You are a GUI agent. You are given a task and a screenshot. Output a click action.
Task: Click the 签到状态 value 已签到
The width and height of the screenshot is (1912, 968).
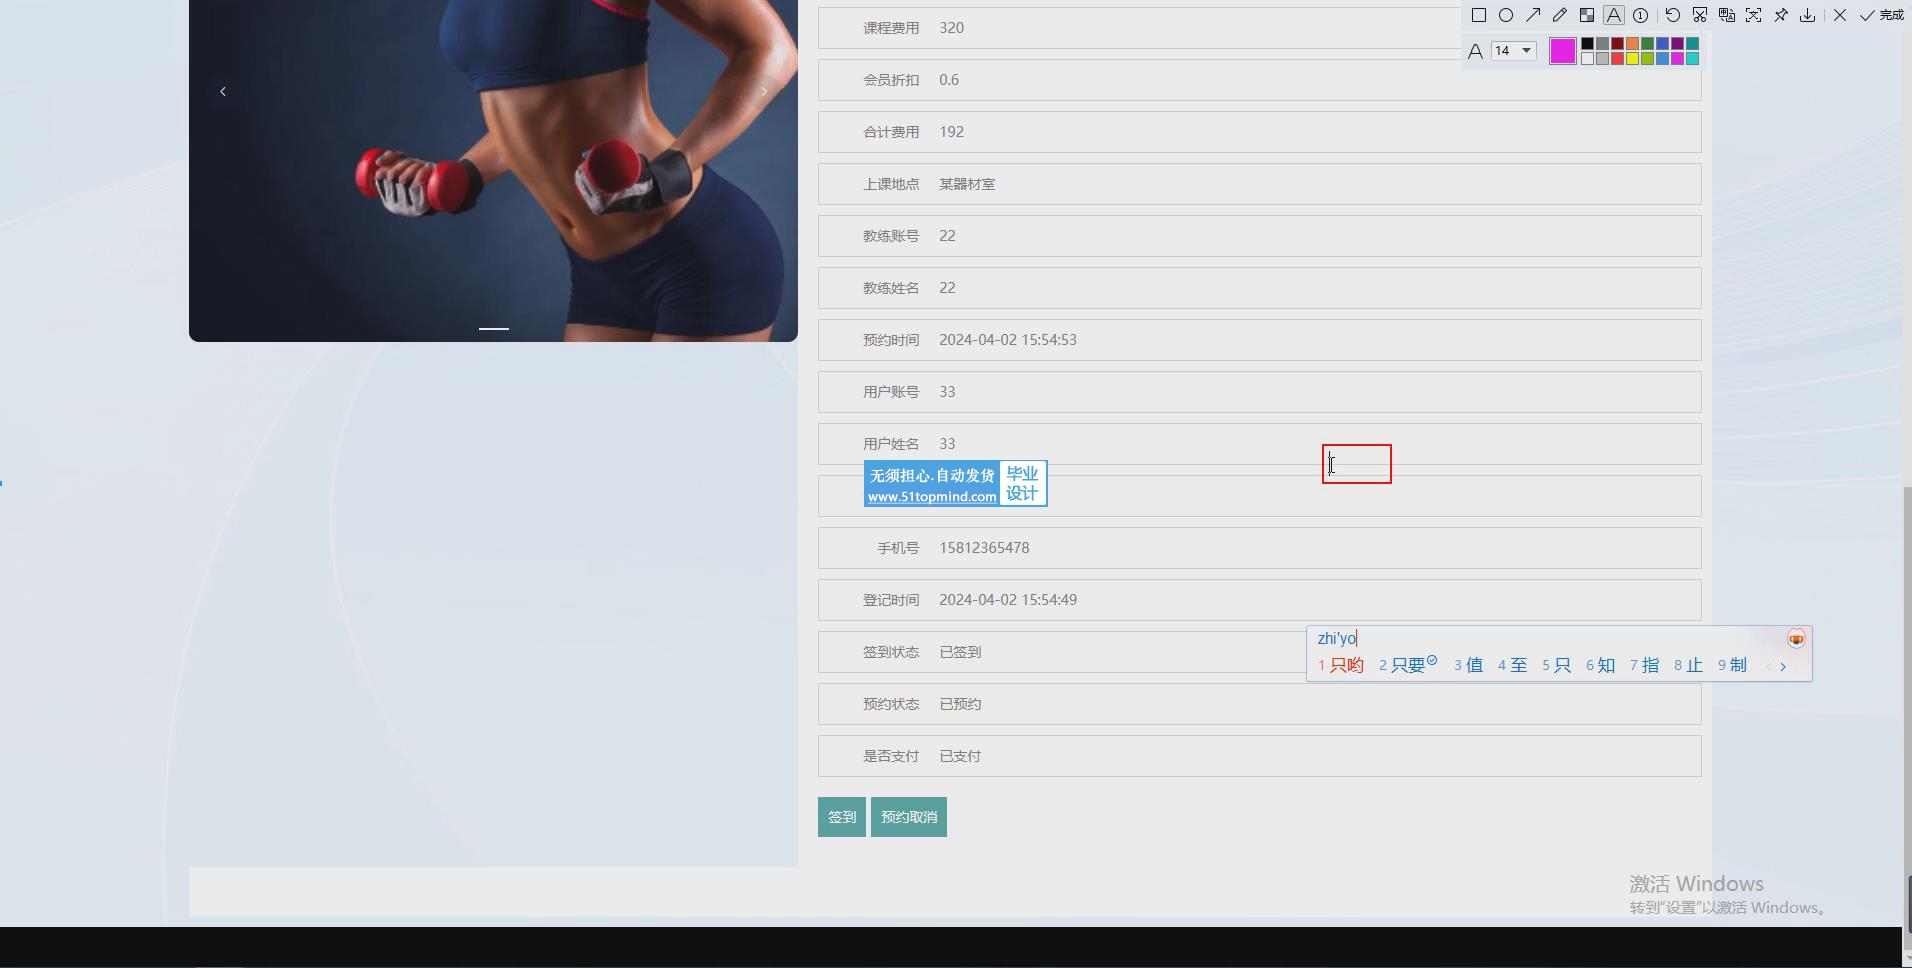click(x=960, y=652)
